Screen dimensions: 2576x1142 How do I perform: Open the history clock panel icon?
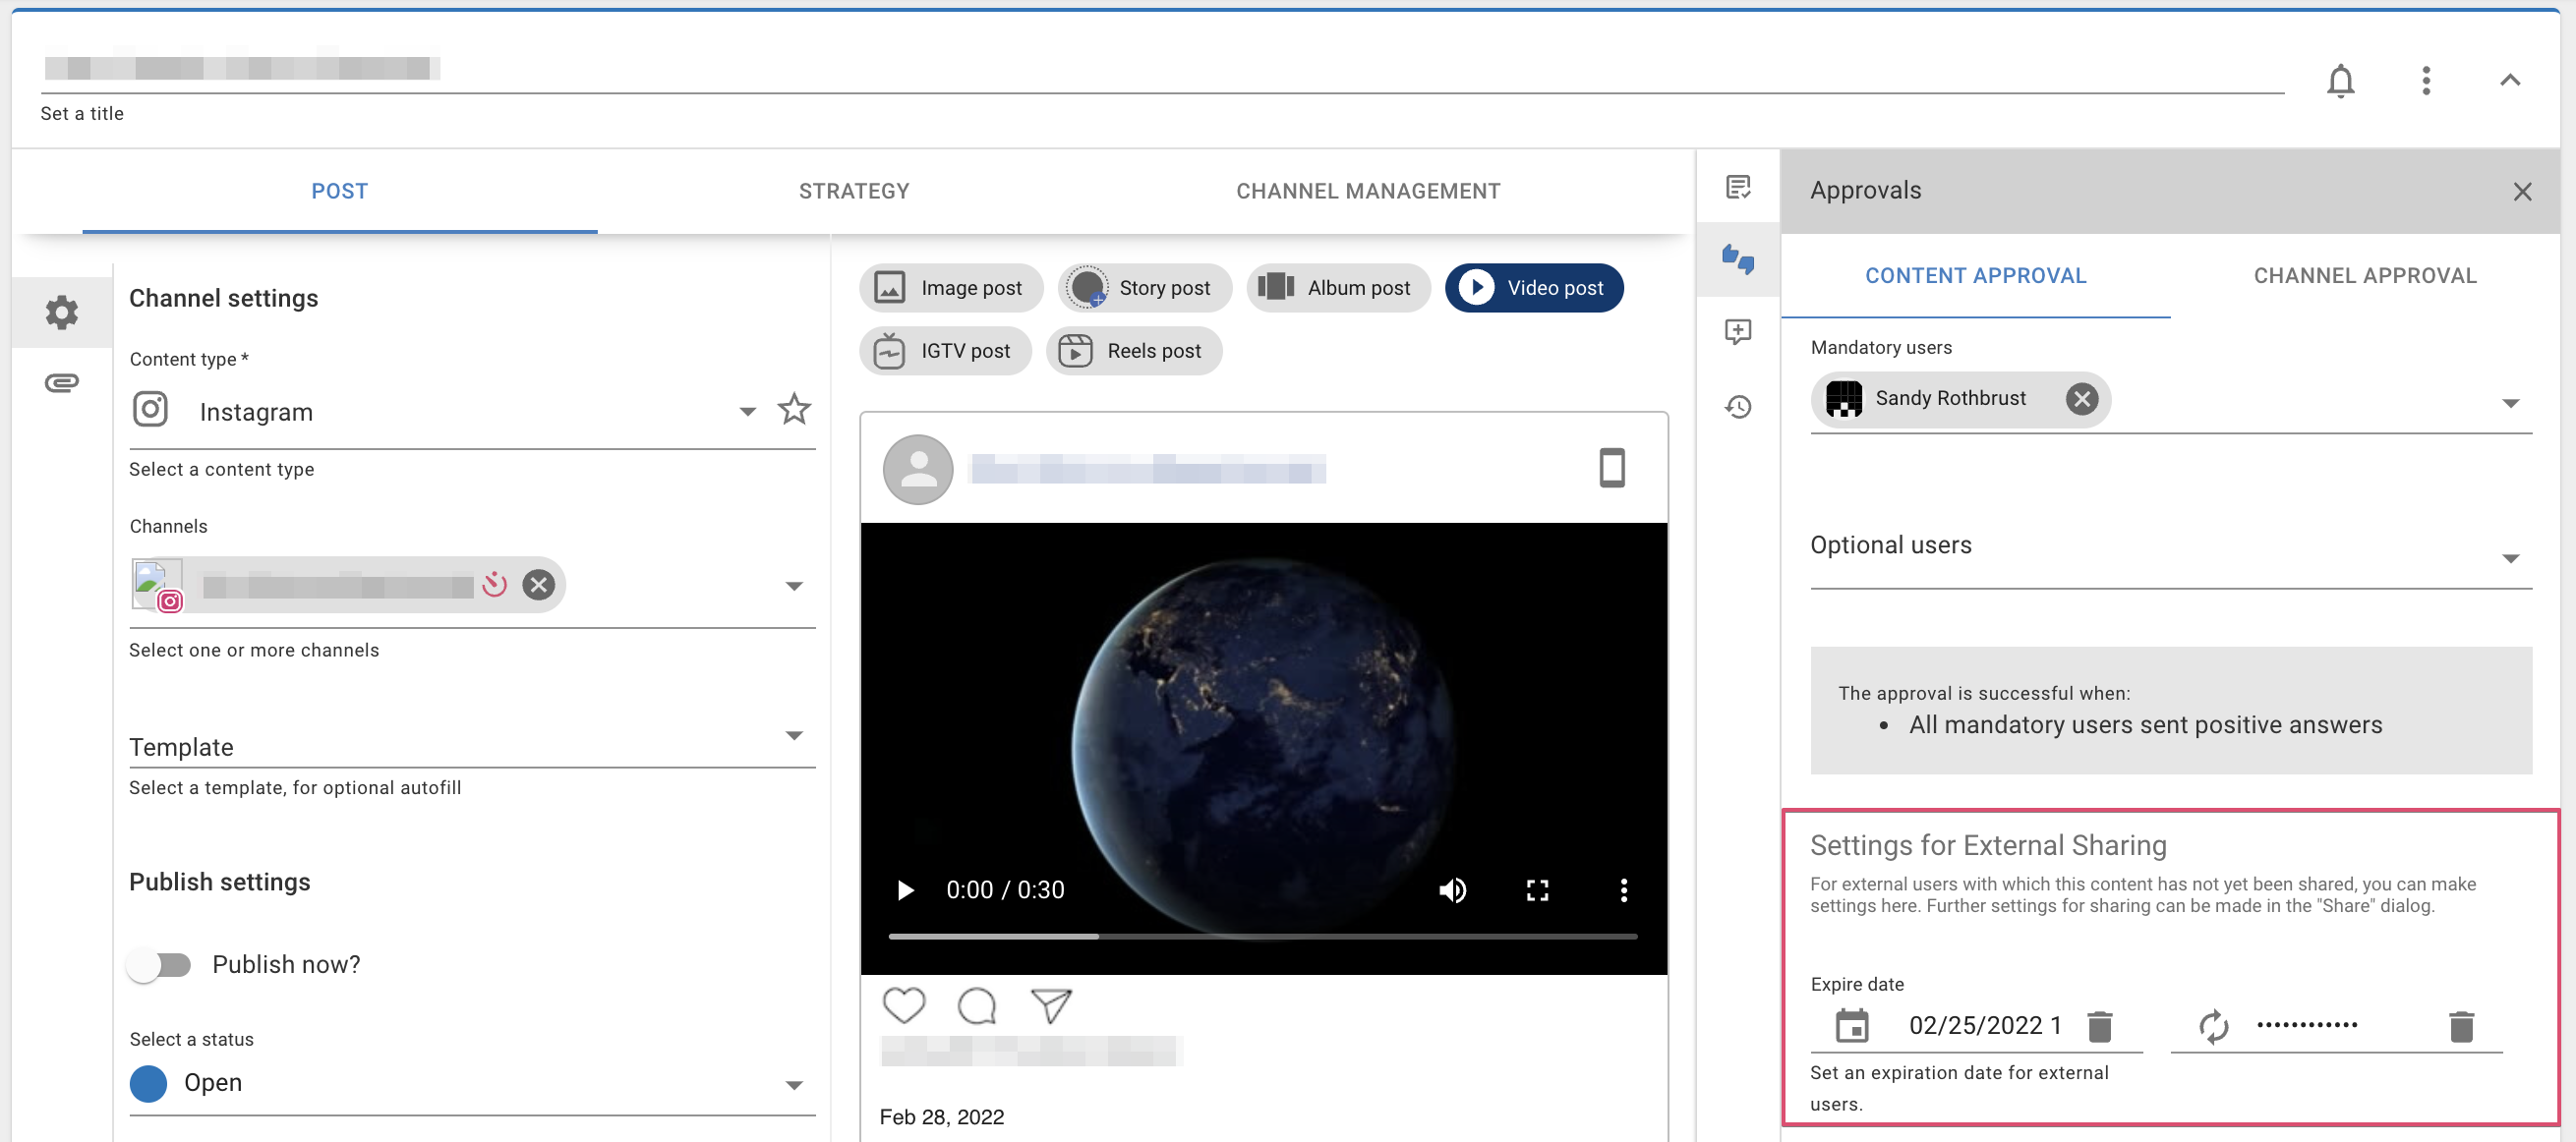tap(1738, 406)
